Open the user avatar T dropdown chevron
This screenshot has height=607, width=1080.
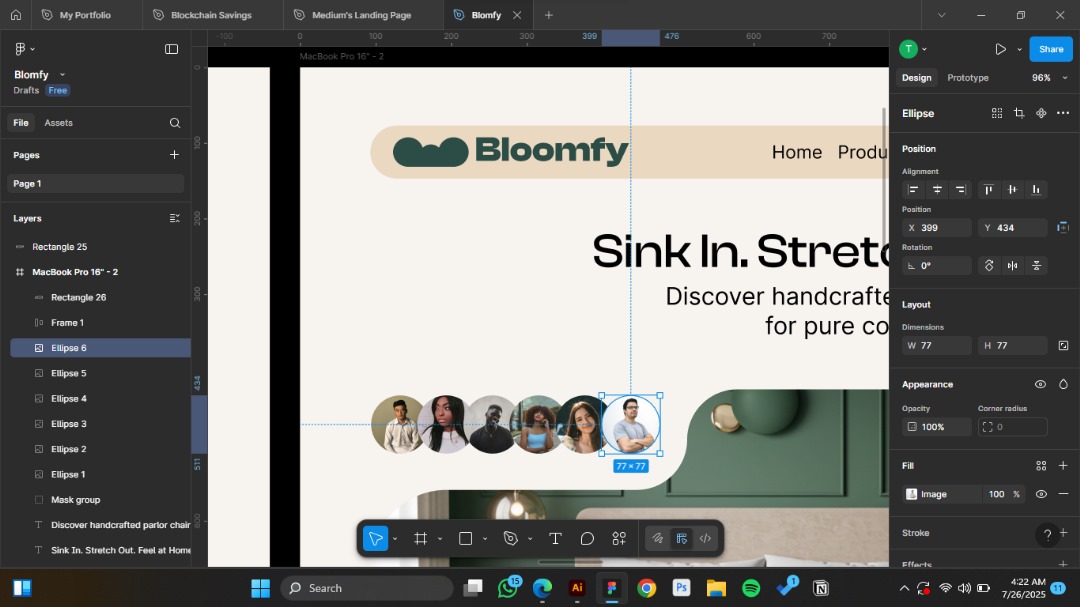924,50
